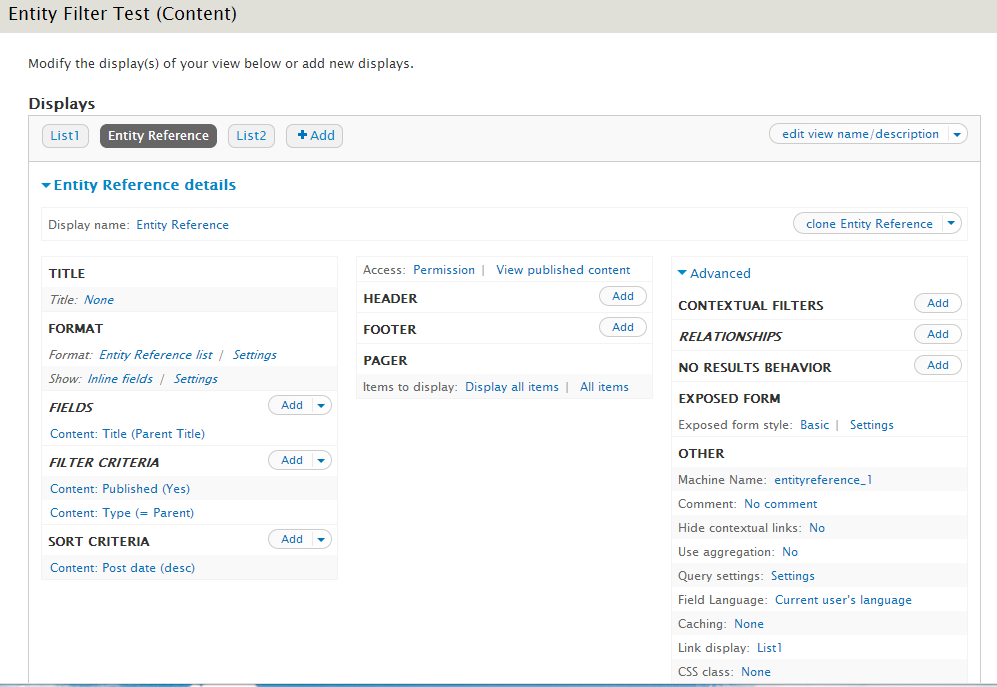The height and width of the screenshot is (687, 997).
Task: Change Link display List1 setting
Action: pos(769,648)
